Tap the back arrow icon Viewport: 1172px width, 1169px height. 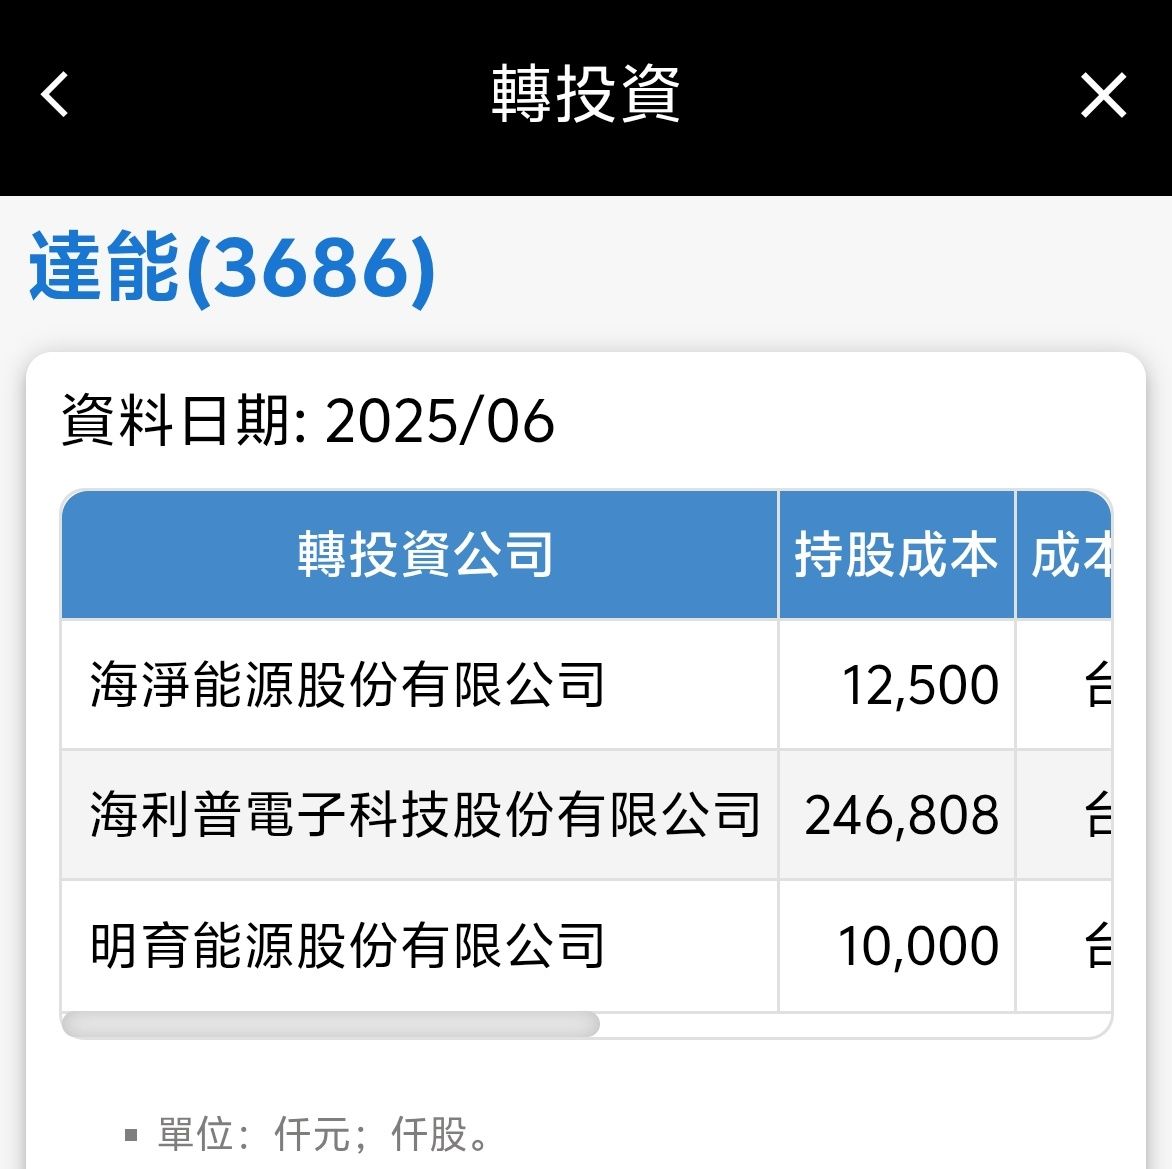point(56,95)
